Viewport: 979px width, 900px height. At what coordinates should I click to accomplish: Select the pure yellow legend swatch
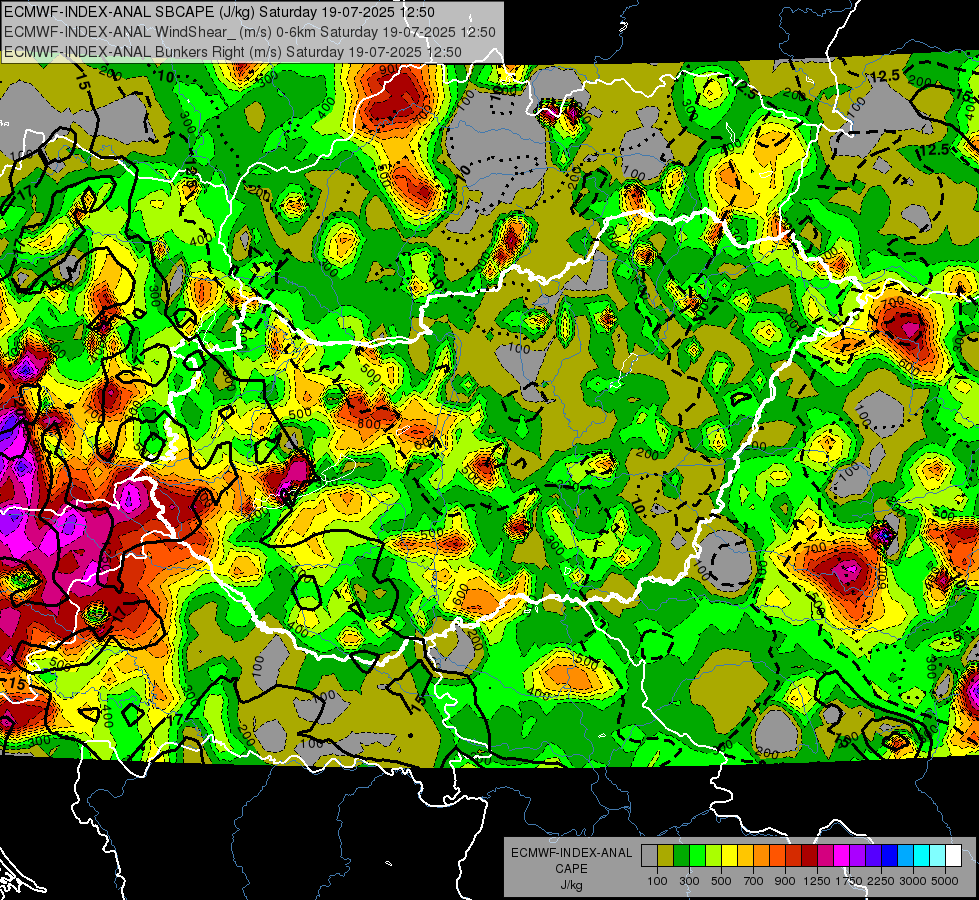click(729, 856)
